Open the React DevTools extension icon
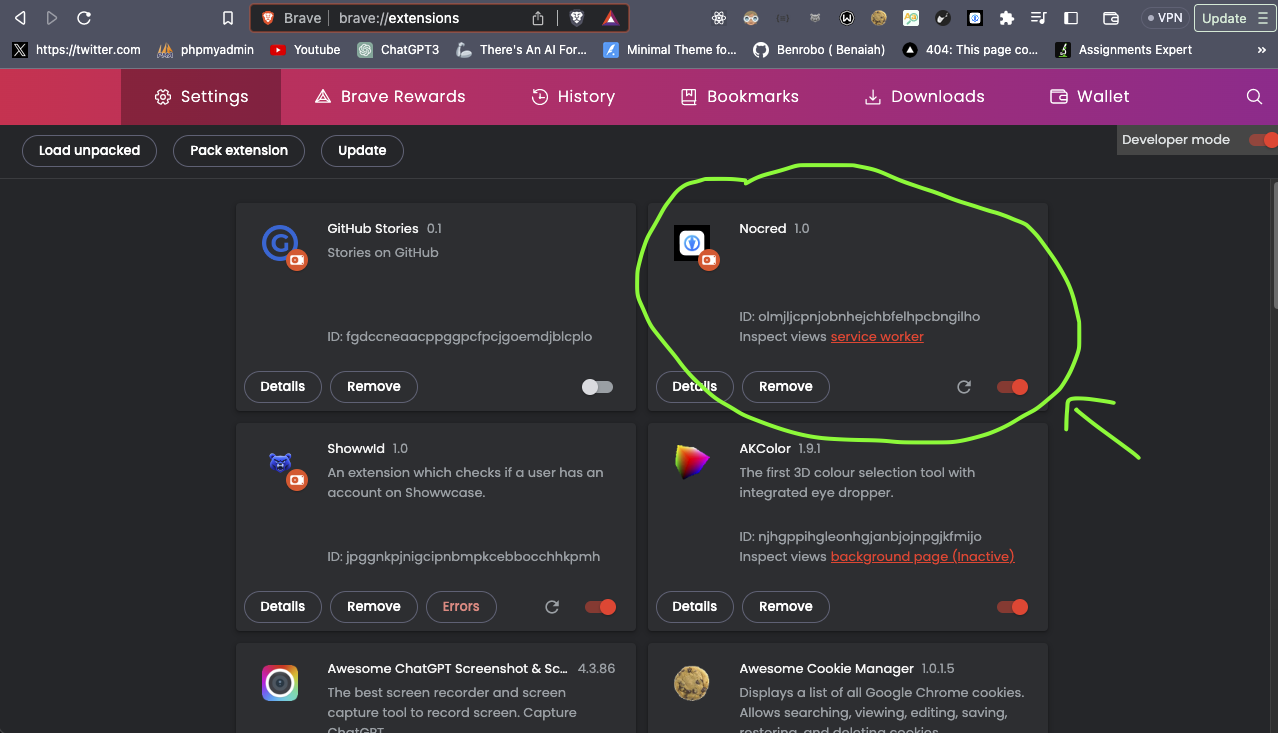The width and height of the screenshot is (1278, 733). tap(718, 18)
